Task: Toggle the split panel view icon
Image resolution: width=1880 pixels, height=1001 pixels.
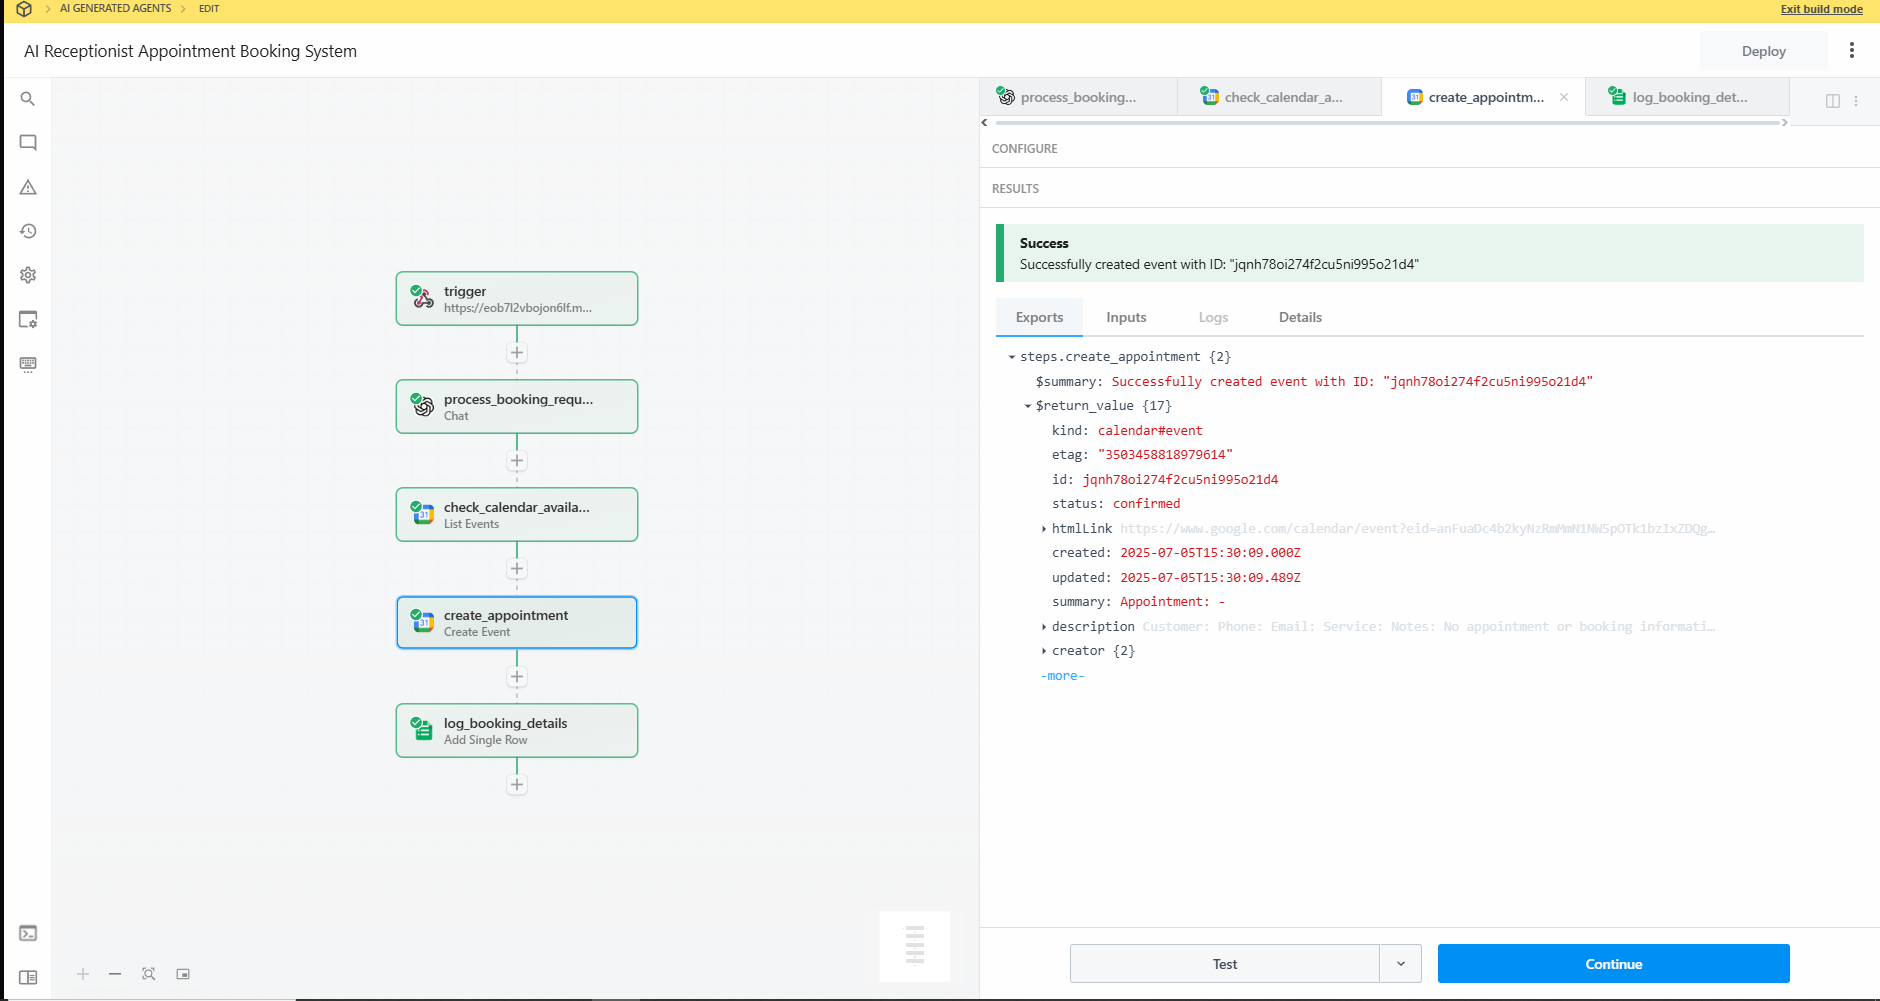Action: tap(1833, 101)
